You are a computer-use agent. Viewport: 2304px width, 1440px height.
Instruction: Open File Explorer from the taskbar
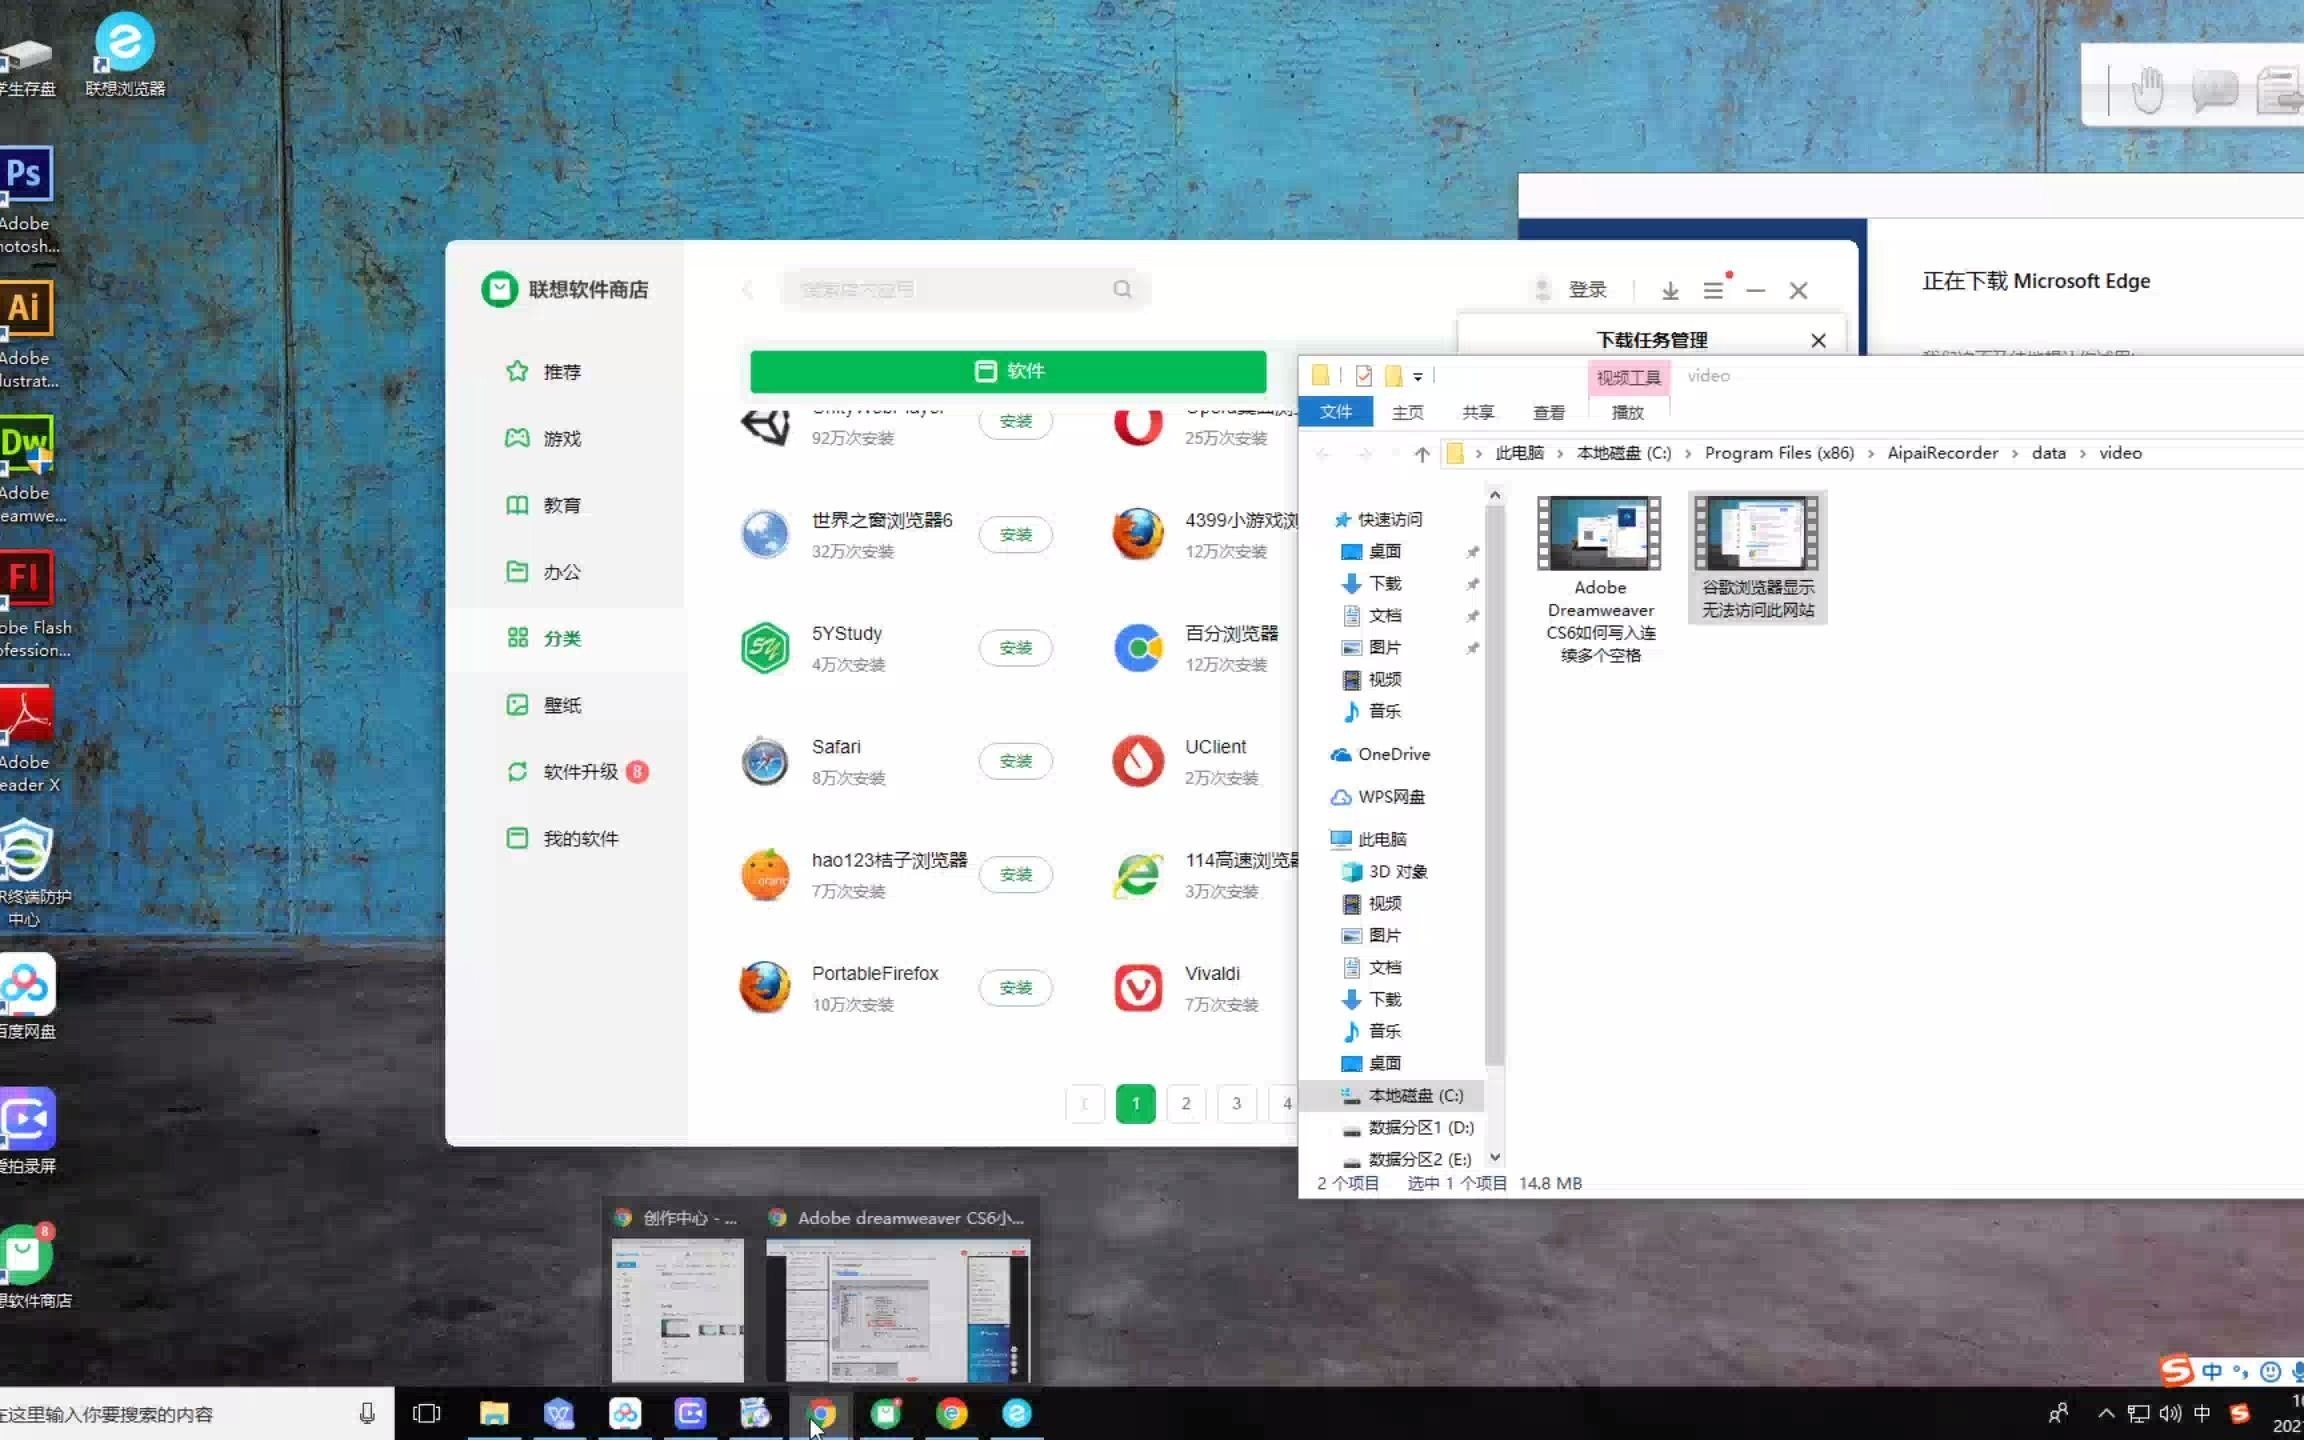click(x=494, y=1413)
